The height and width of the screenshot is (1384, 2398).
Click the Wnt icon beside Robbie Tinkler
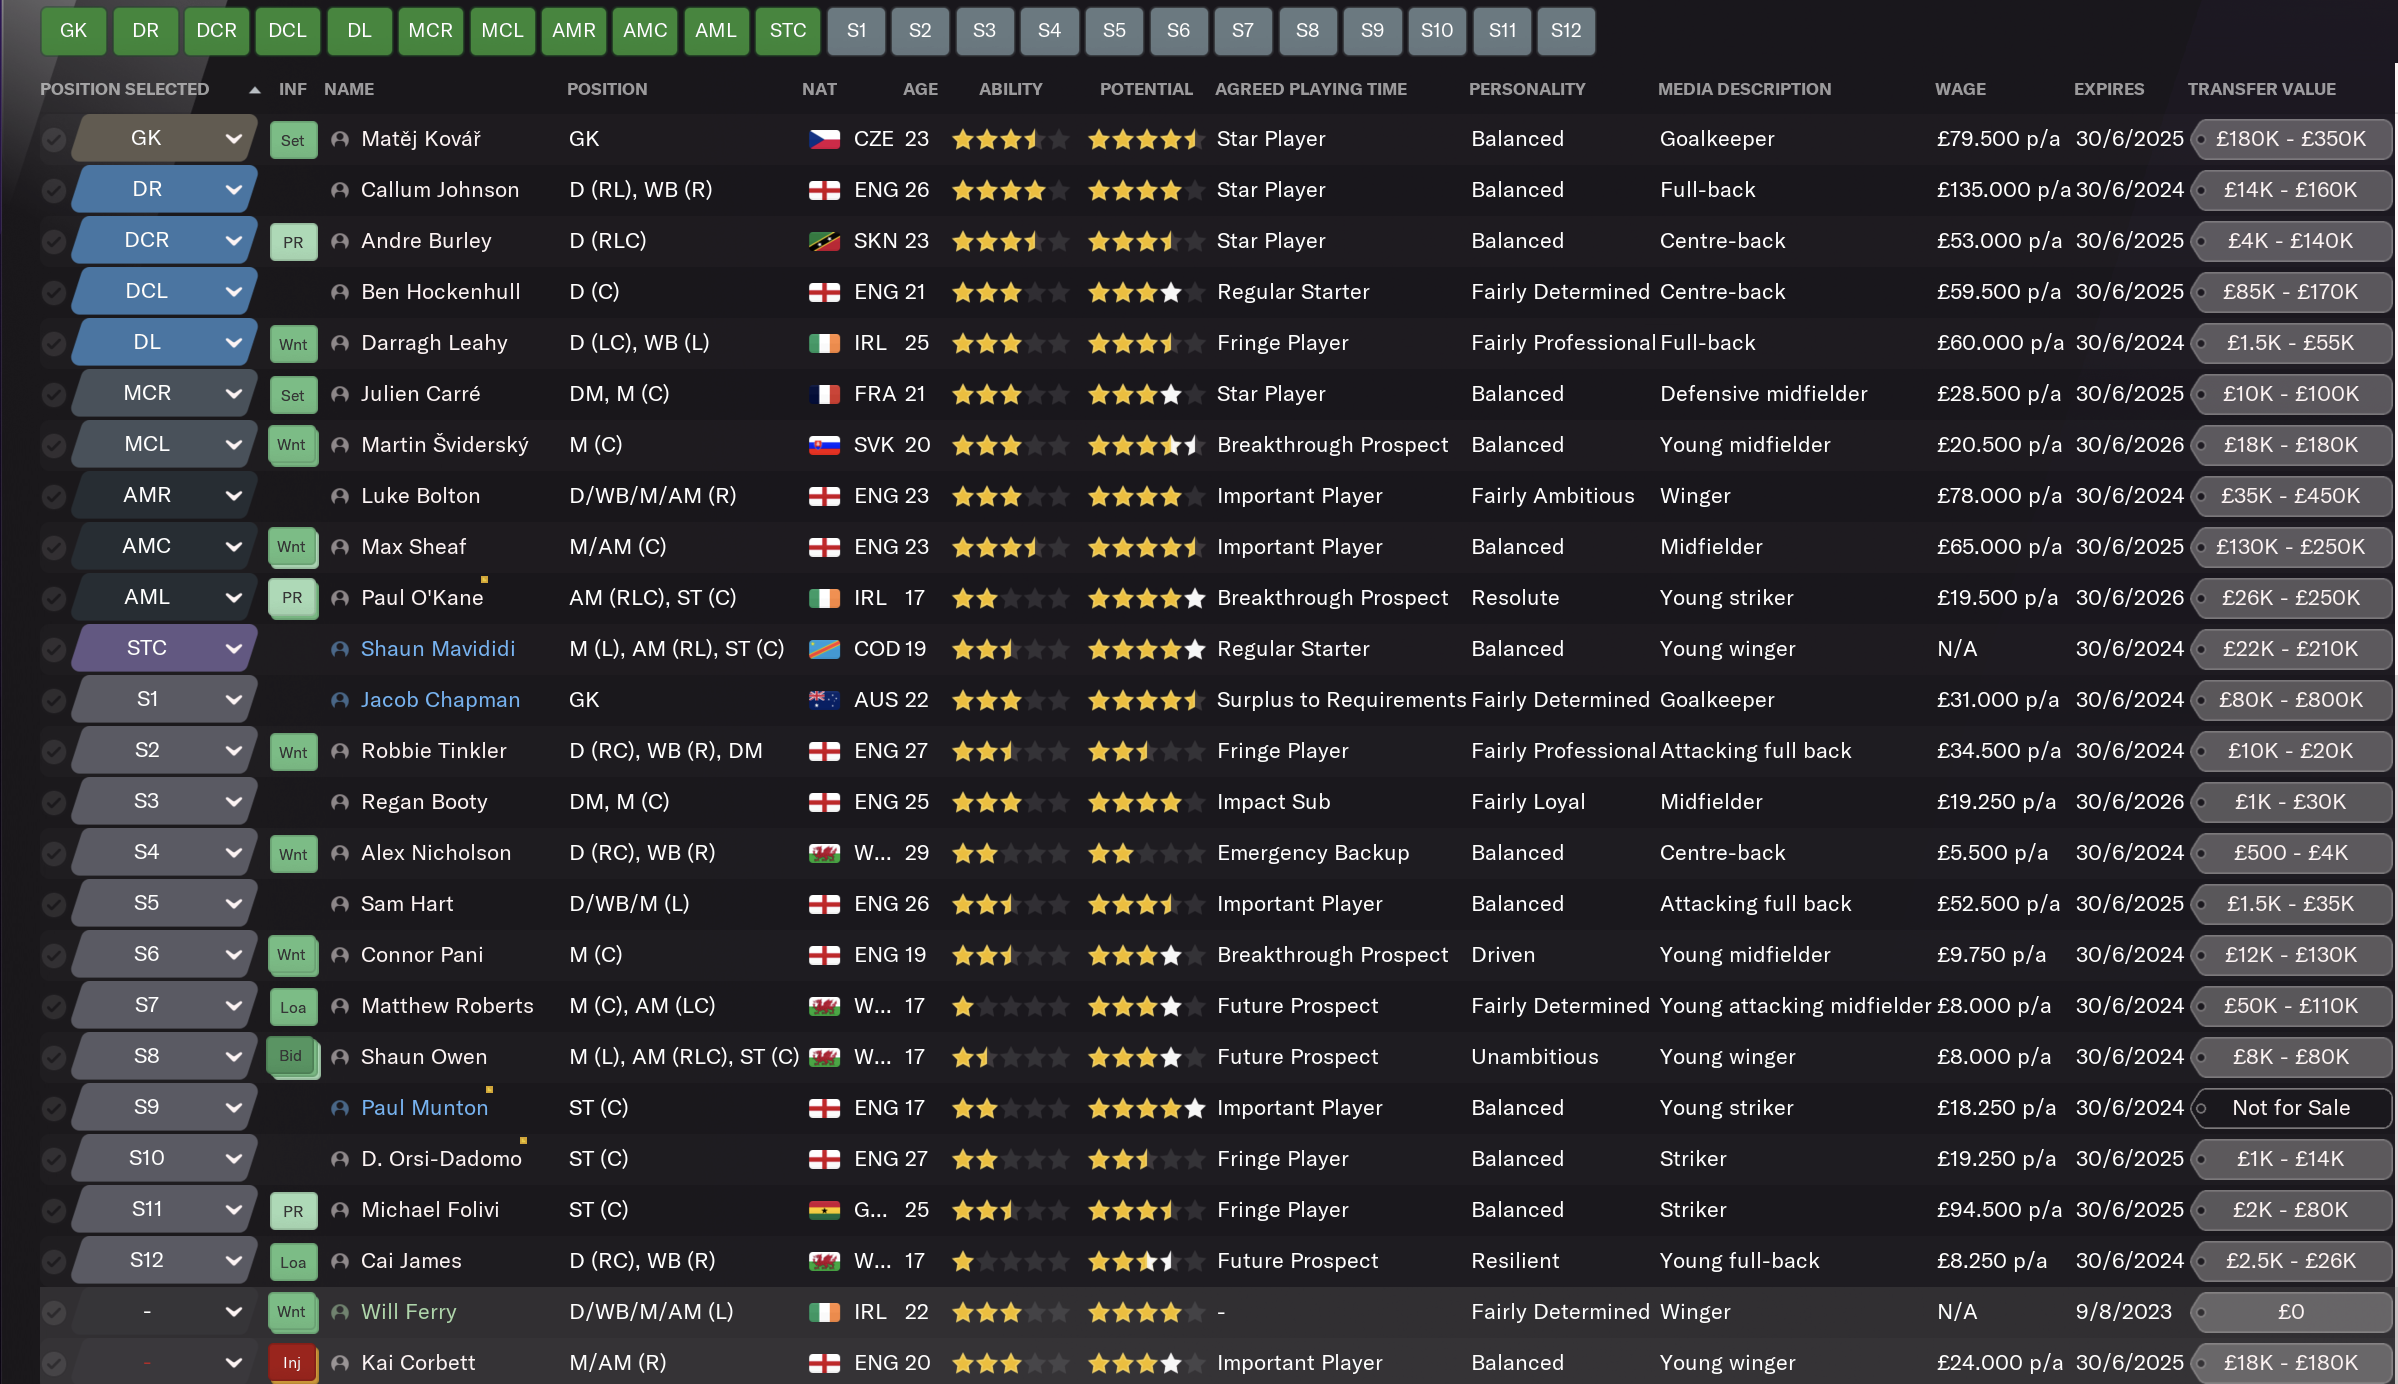click(x=293, y=752)
